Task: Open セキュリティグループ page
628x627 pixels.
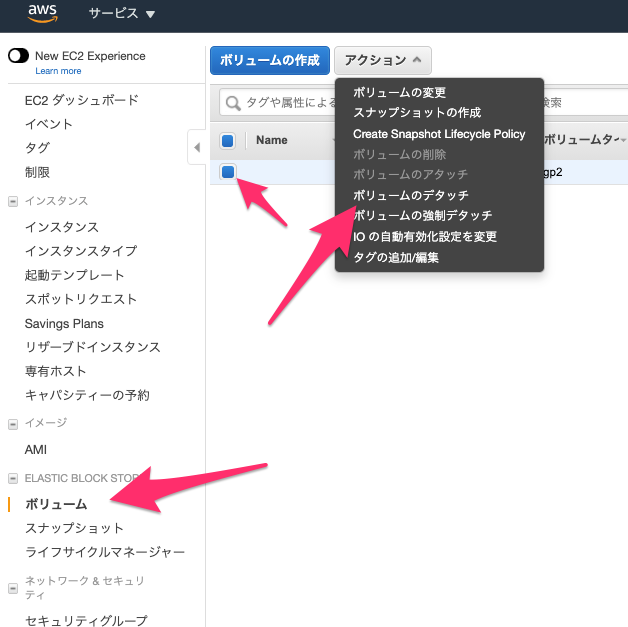Action: pyautogui.click(x=86, y=620)
